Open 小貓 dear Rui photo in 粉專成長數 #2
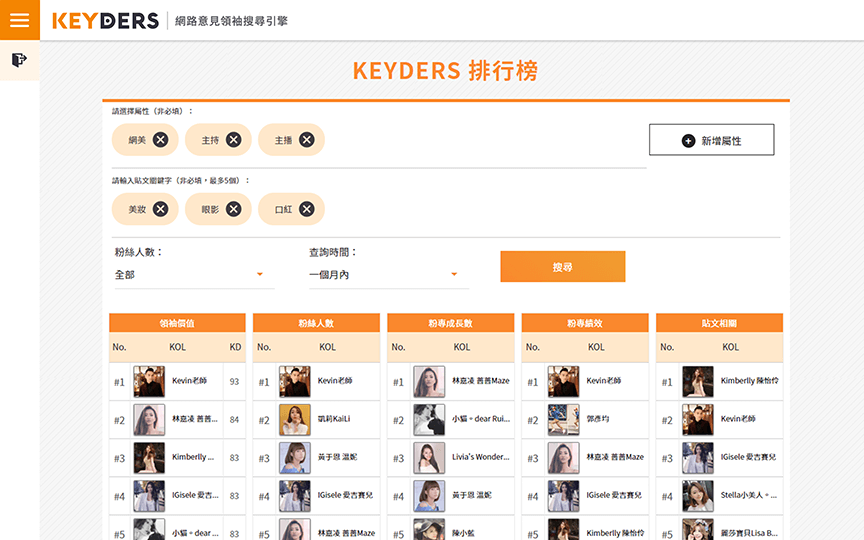The image size is (864, 540). tap(429, 420)
